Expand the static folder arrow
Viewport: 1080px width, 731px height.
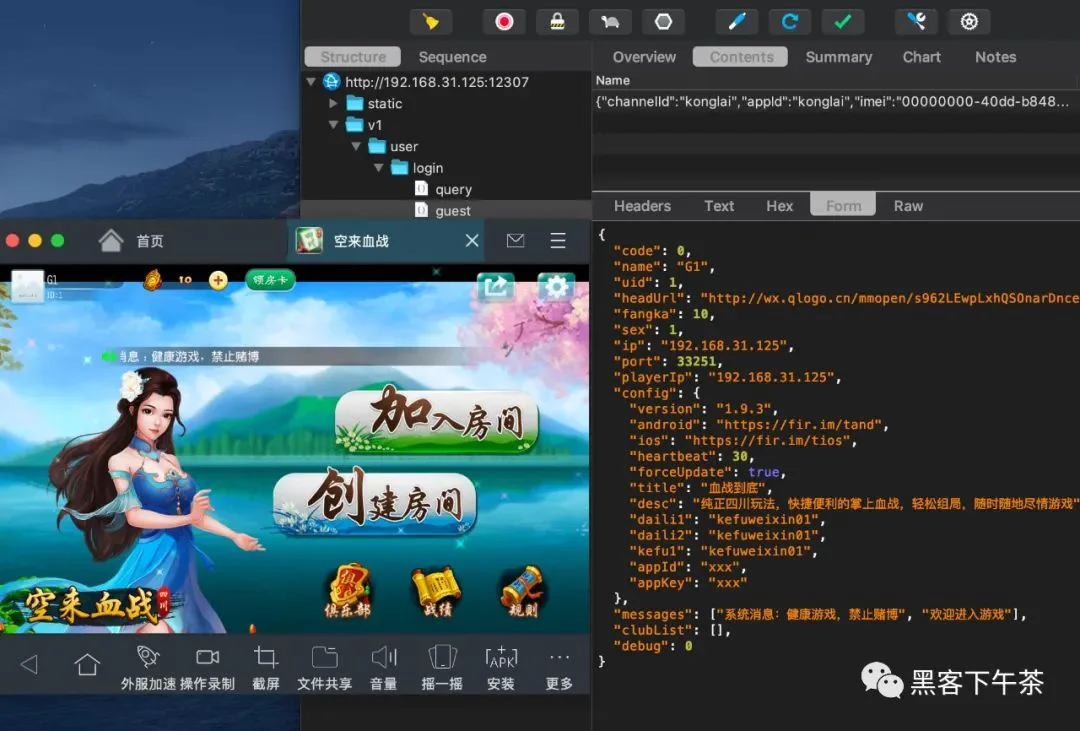point(333,103)
